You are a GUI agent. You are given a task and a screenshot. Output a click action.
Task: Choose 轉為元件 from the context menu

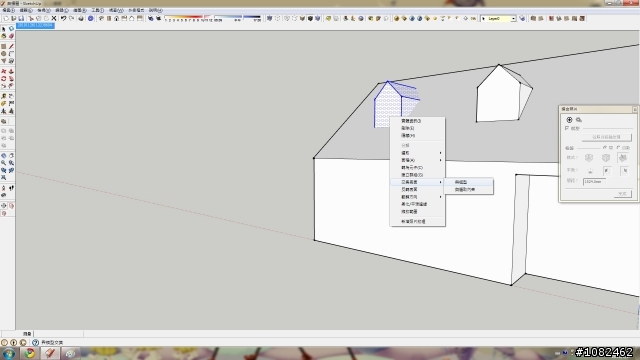pos(418,167)
